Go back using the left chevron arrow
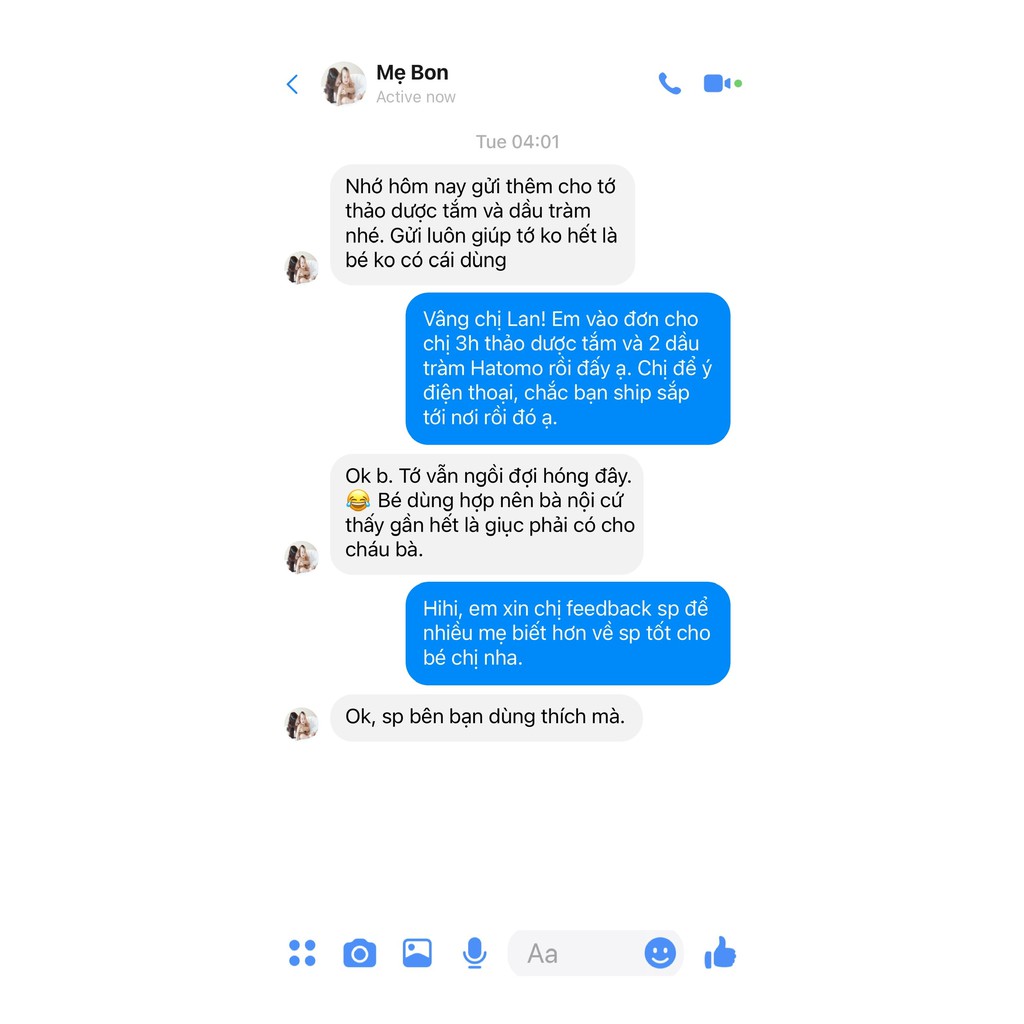 pyautogui.click(x=293, y=84)
